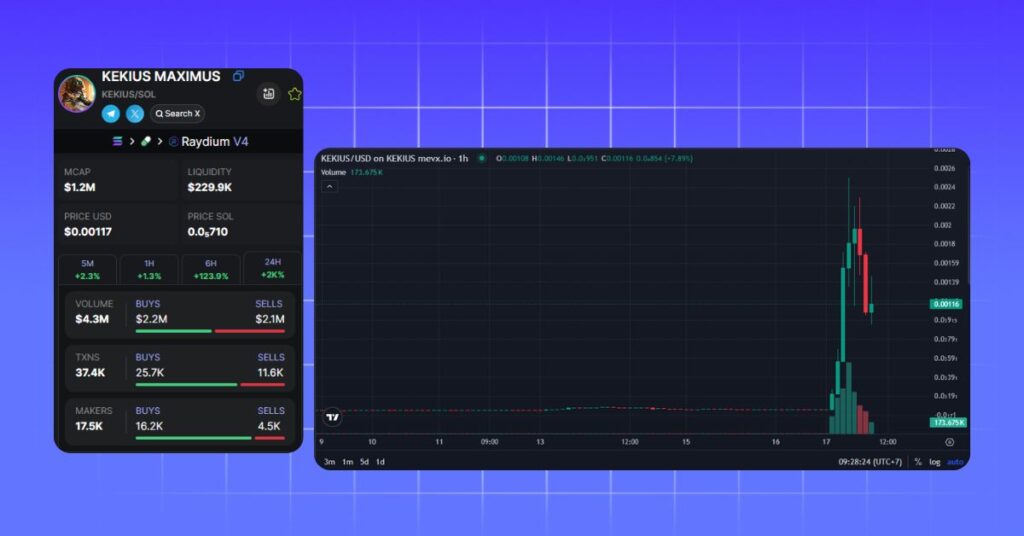Click the PRICE SOL value
The image size is (1024, 536).
[208, 232]
